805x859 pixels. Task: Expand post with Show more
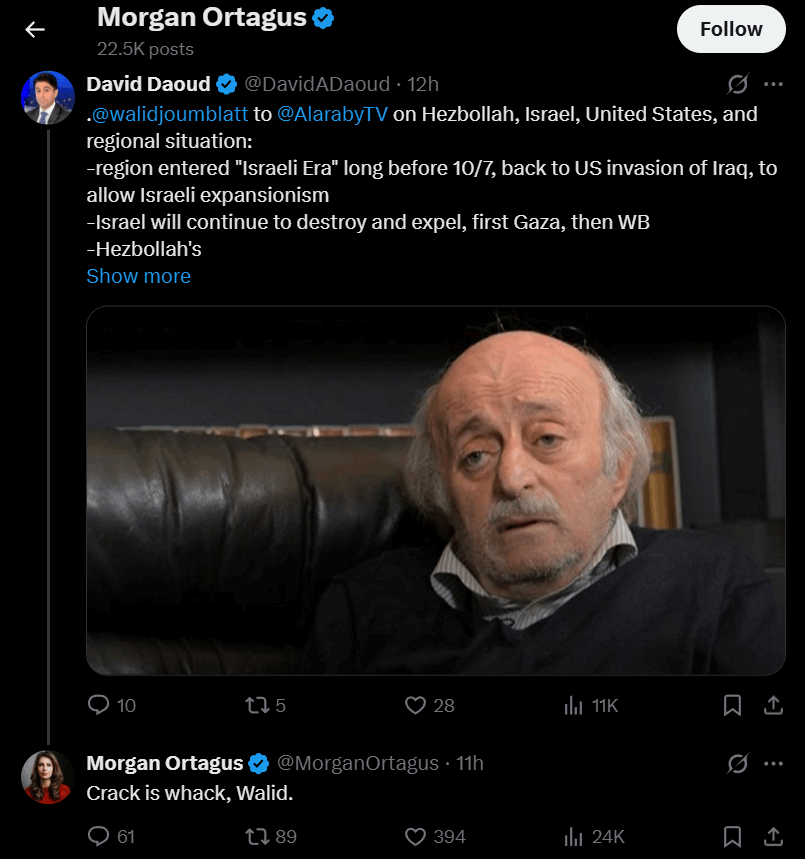pyautogui.click(x=138, y=276)
